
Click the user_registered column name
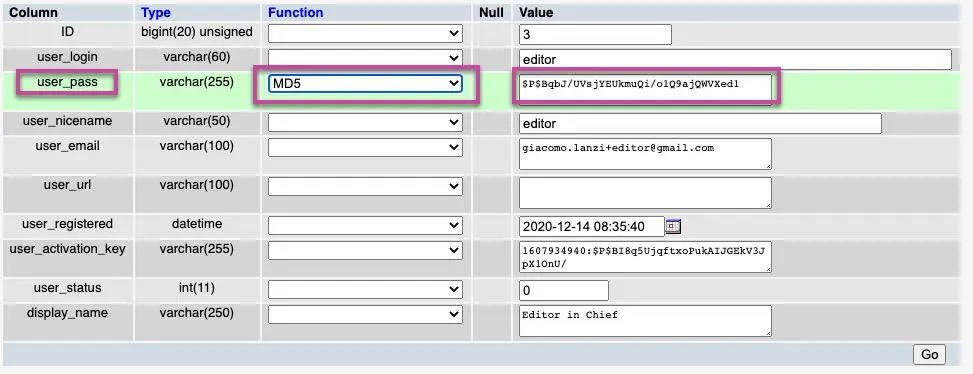point(68,223)
